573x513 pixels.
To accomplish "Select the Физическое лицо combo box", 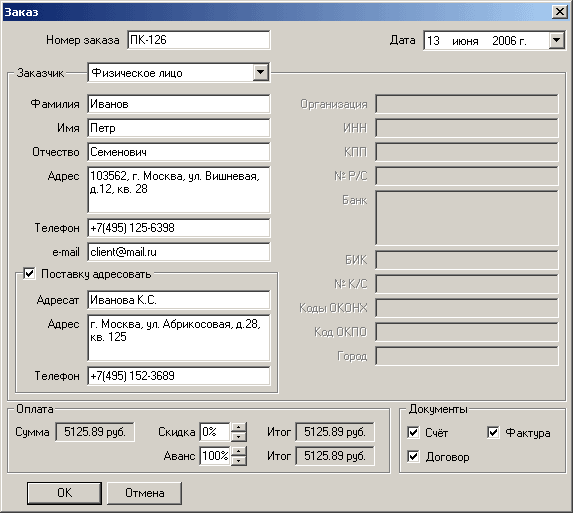I will pyautogui.click(x=179, y=72).
